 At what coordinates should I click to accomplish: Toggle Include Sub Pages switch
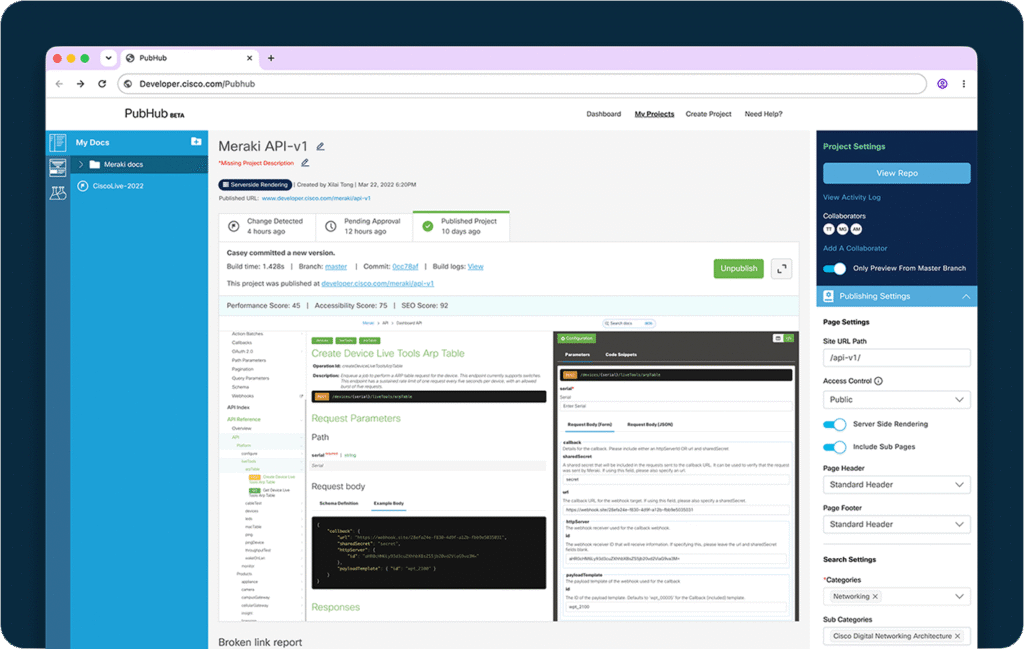click(x=835, y=447)
